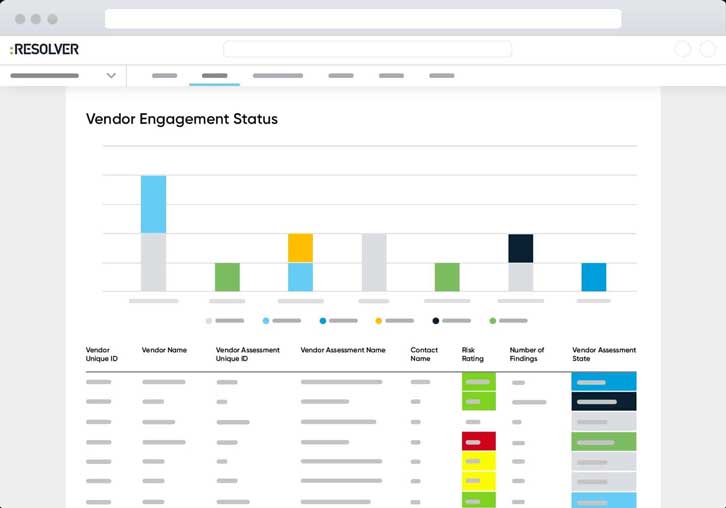Click the rightmost circular icon in the header
This screenshot has height=508, width=726.
tap(708, 49)
